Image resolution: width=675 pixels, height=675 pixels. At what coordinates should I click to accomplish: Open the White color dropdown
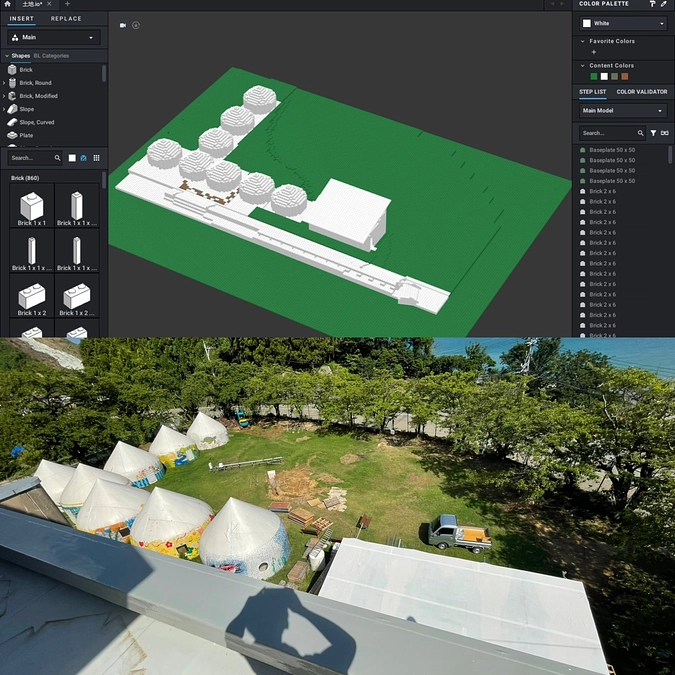pos(623,23)
